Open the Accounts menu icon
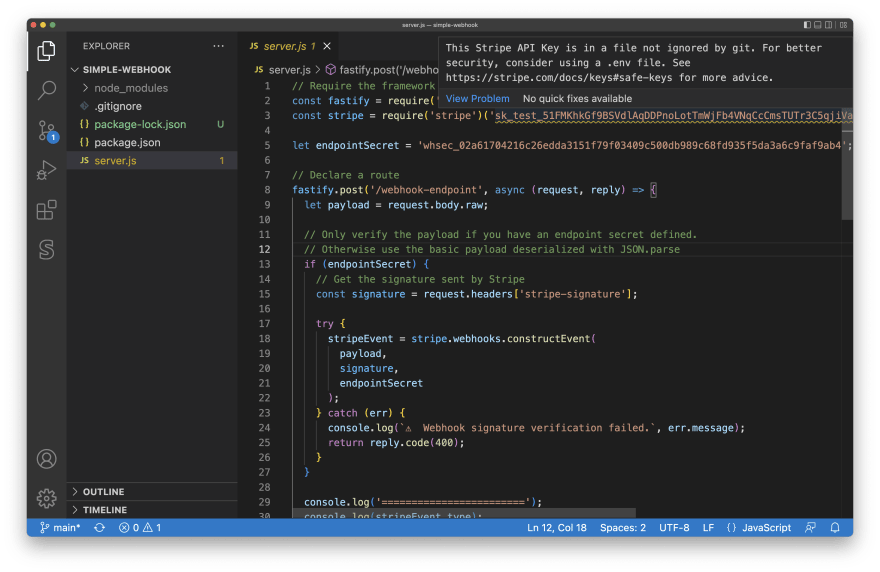Screen dimensions: 880x572 click(x=46, y=459)
